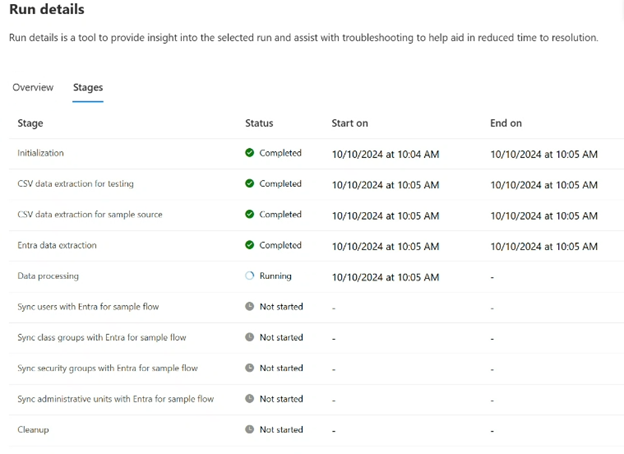Viewport: 624px width, 454px height.
Task: Click the Running spinner for Data processing
Action: (250, 276)
